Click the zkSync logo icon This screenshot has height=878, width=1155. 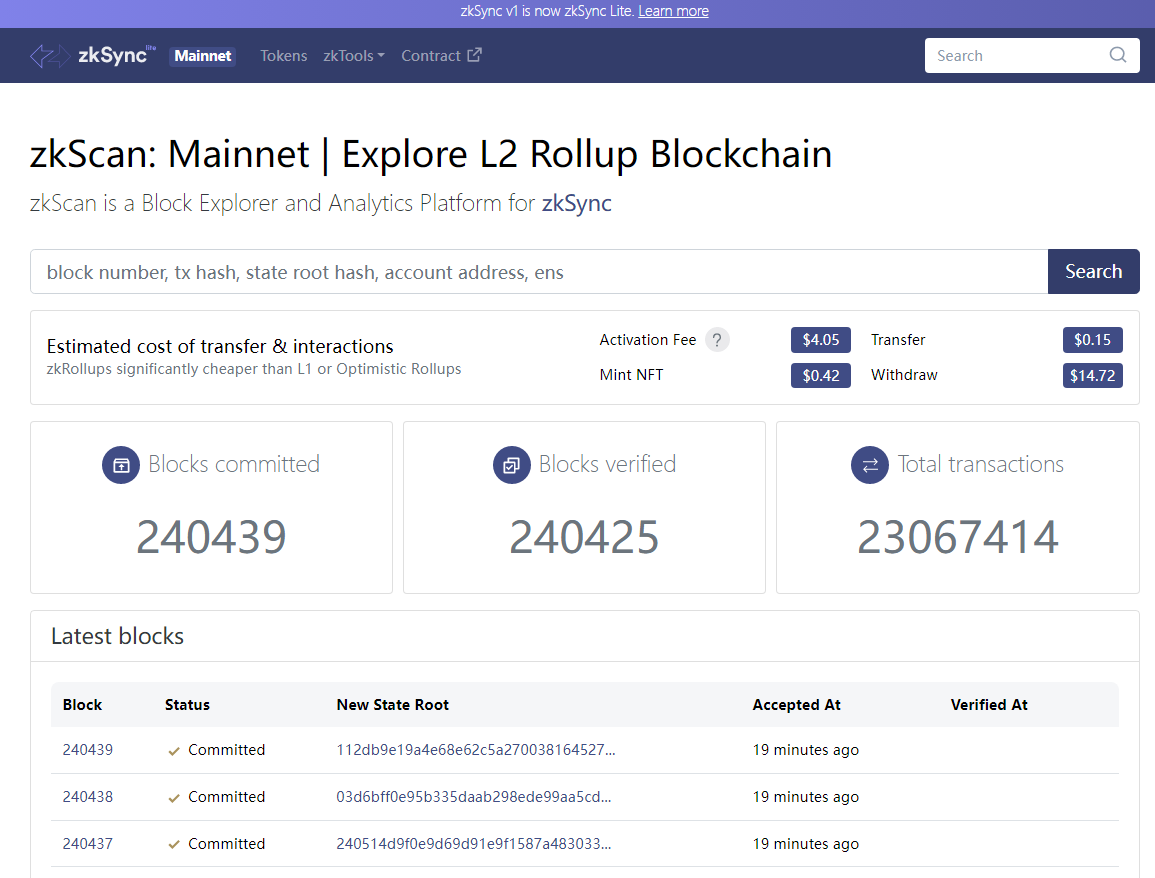[x=49, y=56]
